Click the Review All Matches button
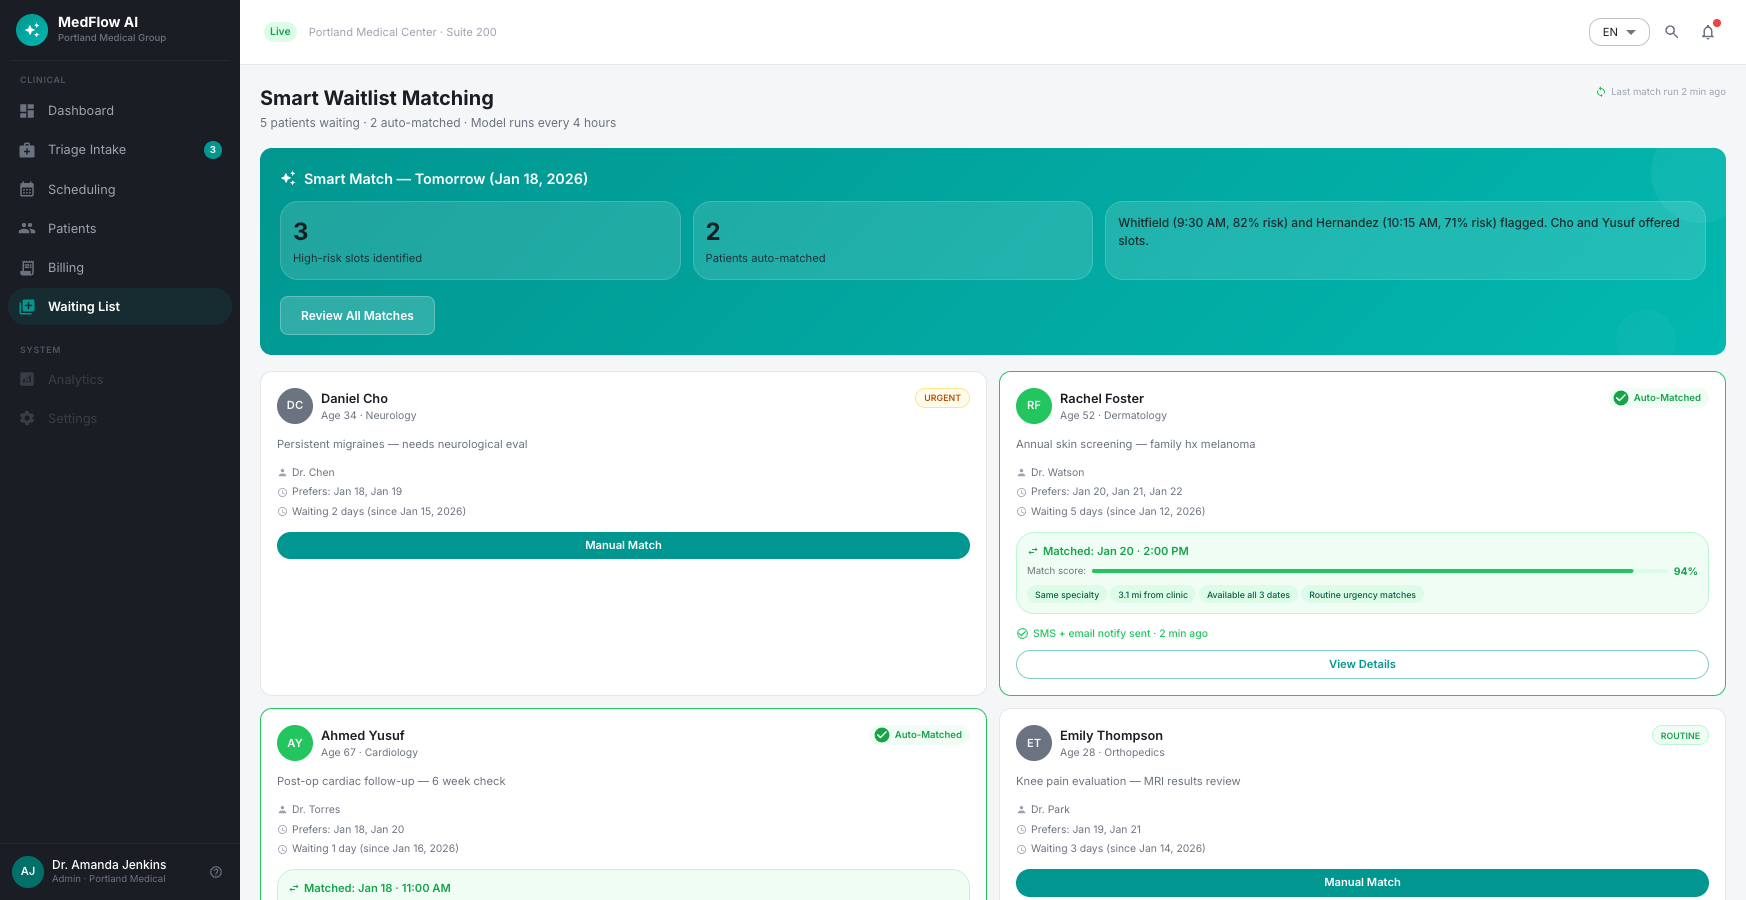1746x900 pixels. pos(357,315)
